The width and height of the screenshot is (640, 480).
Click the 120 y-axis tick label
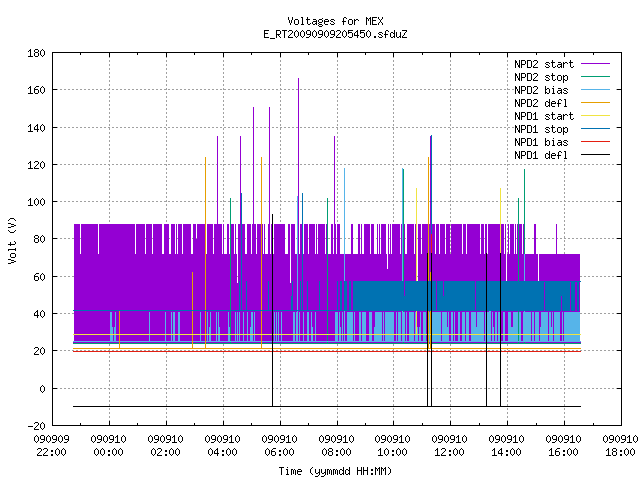(36, 165)
